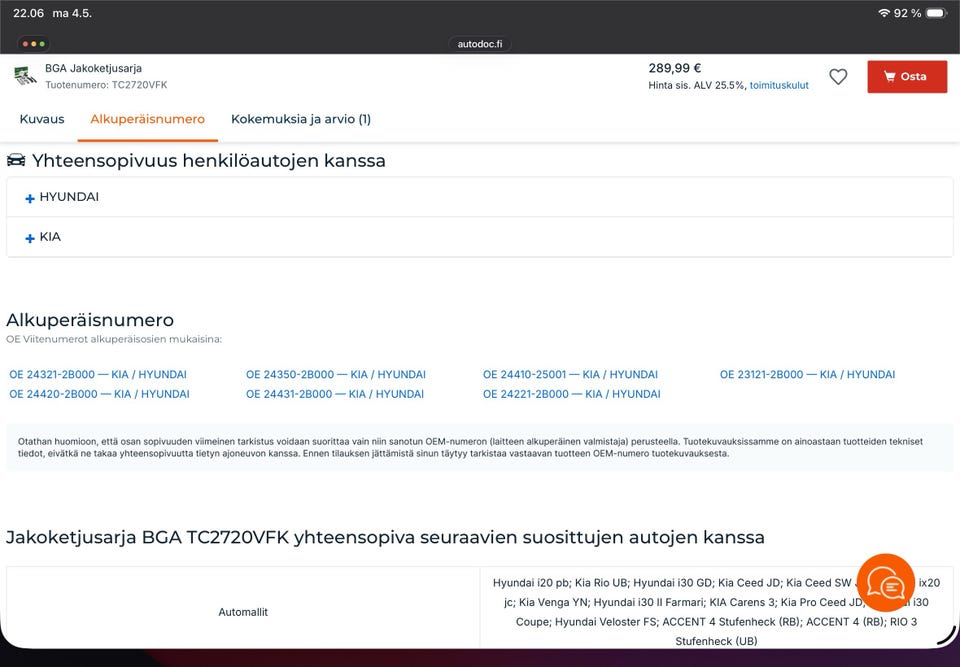Open OE 24431-2B000 reference link
Screen dimensions: 960x667
[x=335, y=394]
